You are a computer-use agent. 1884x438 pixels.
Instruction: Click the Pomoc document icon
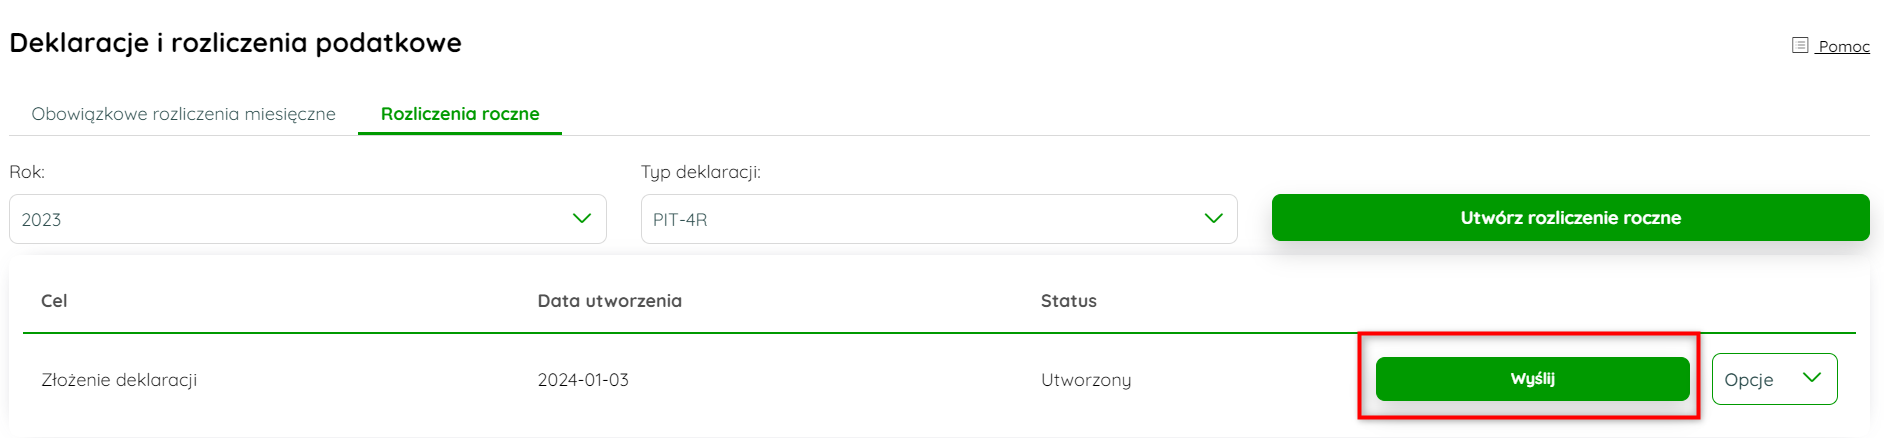pyautogui.click(x=1800, y=45)
